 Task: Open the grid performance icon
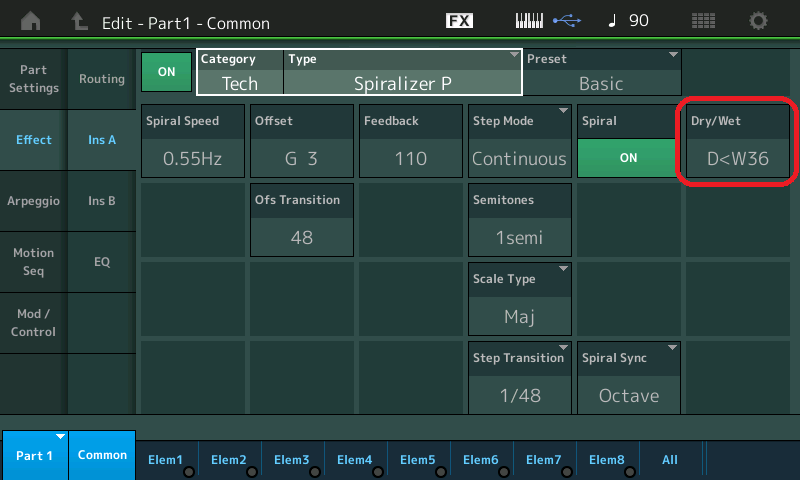coord(703,21)
